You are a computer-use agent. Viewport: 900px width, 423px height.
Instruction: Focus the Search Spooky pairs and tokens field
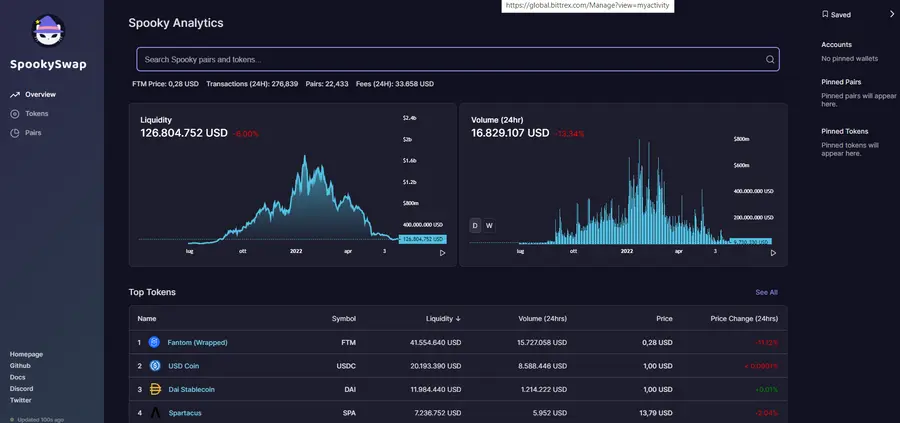457,59
